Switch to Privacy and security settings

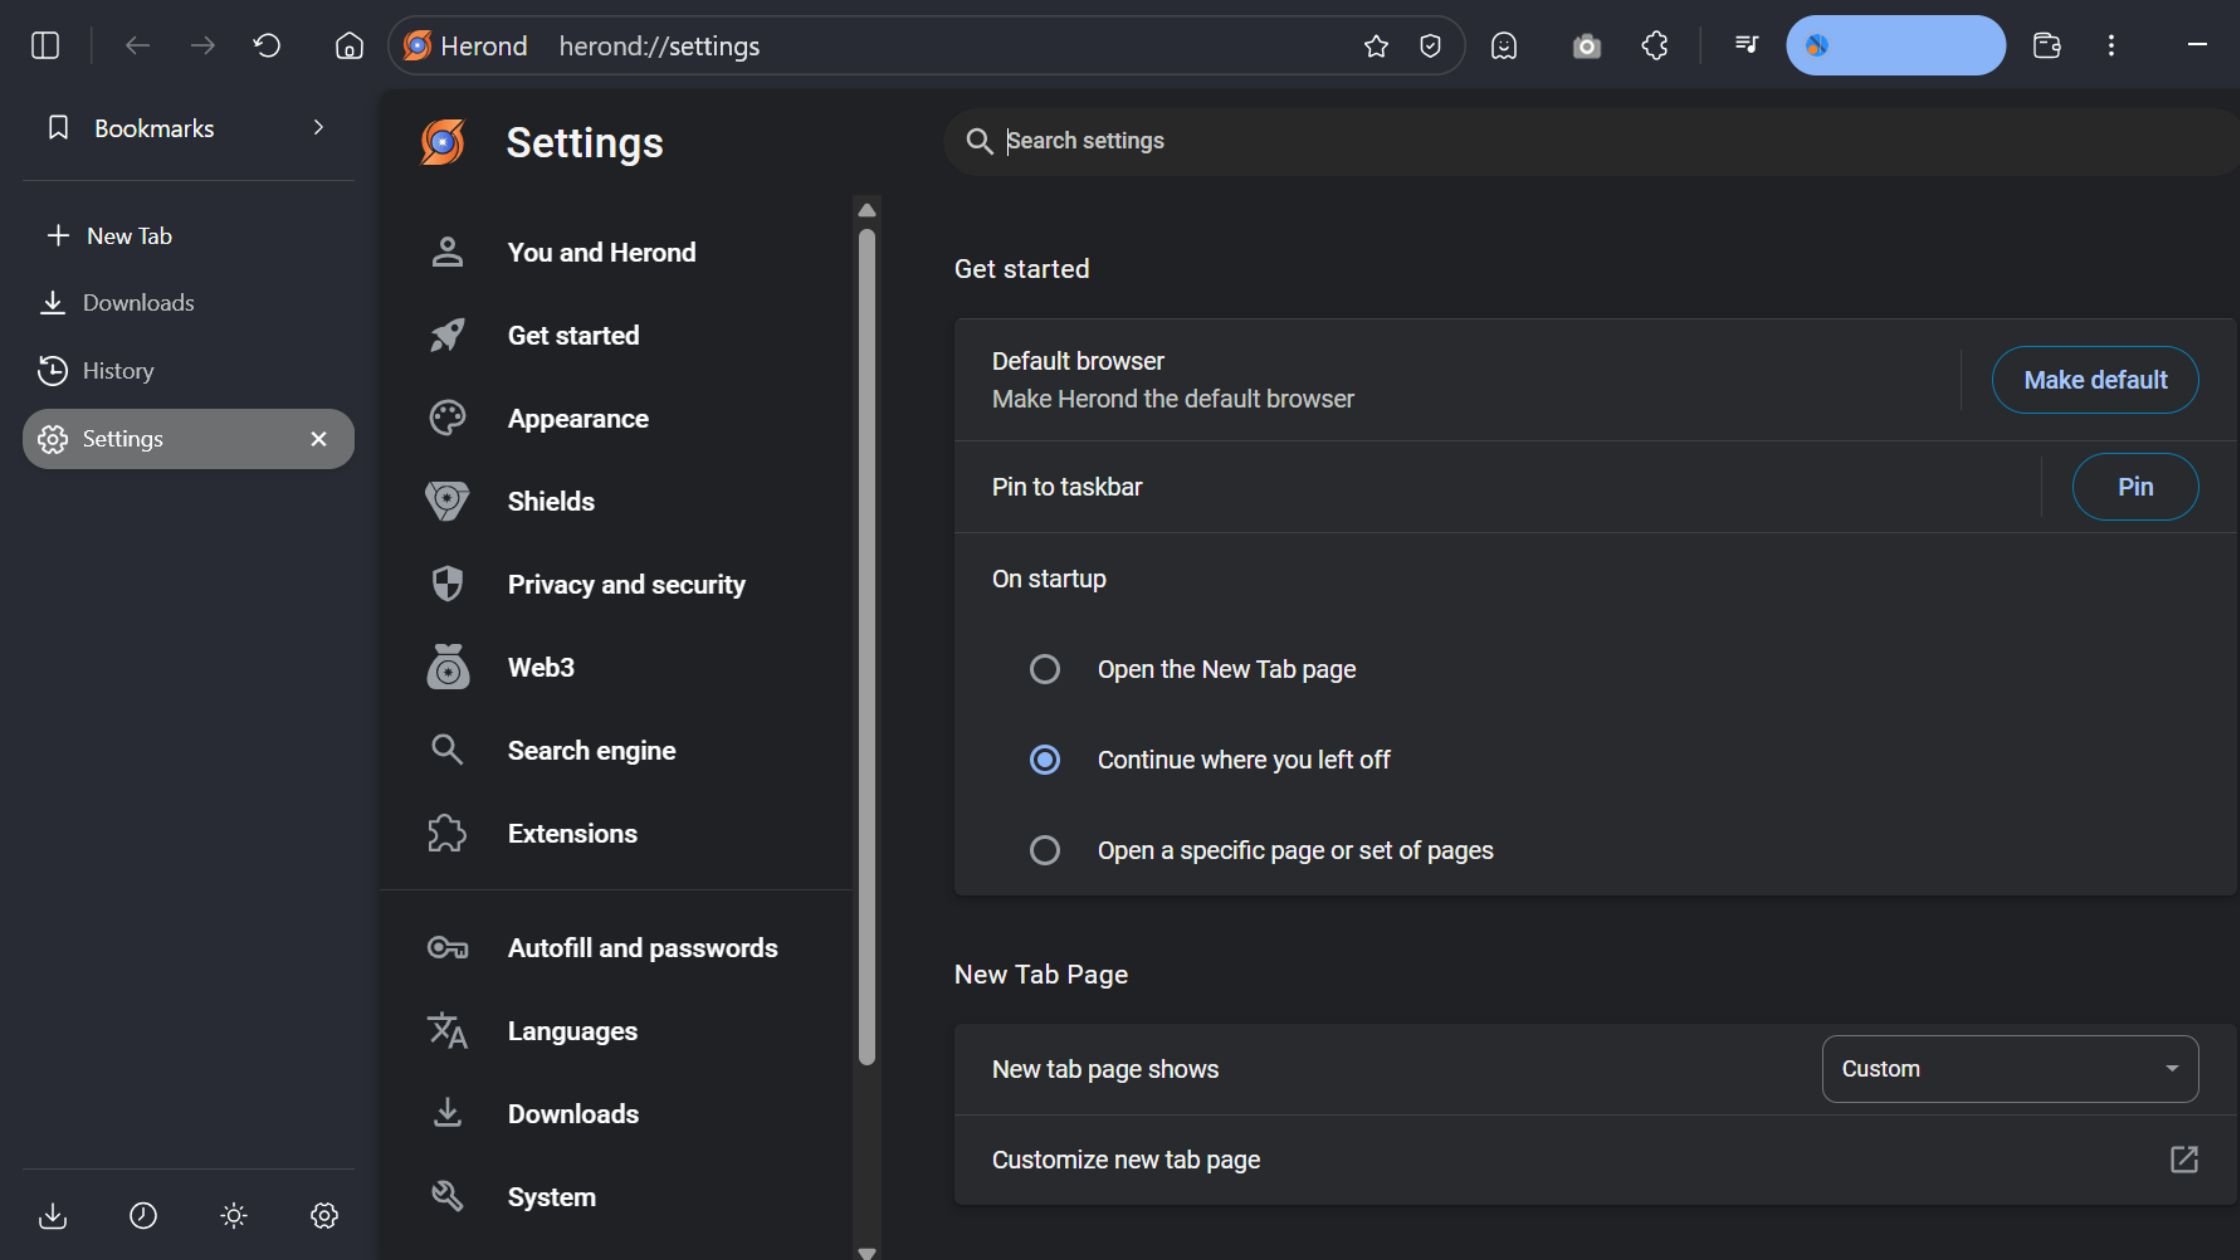click(626, 584)
